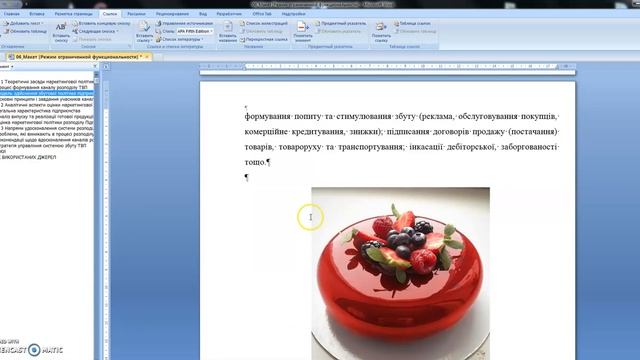This screenshot has height=360, width=640.
Task: Open the Рецензирование ribbon tab
Action: pos(172,14)
